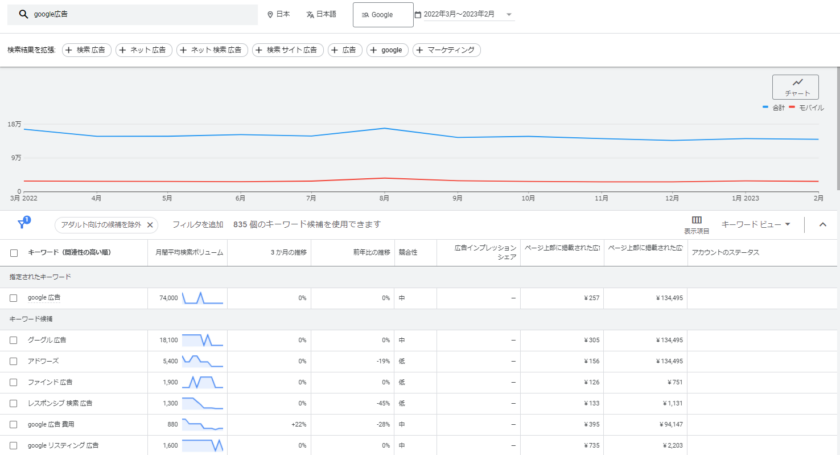This screenshot has width=840, height=455.
Task: Select the Google search network button
Action: point(383,14)
